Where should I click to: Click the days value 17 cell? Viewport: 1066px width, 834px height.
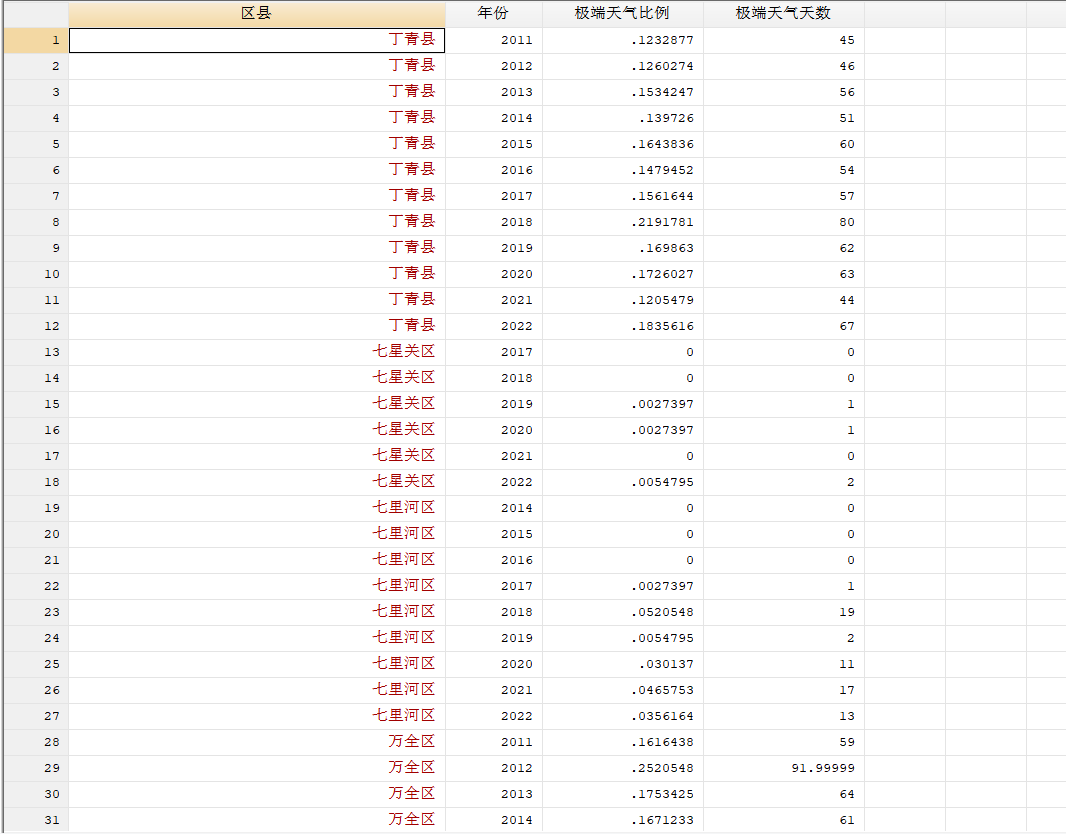[x=784, y=690]
